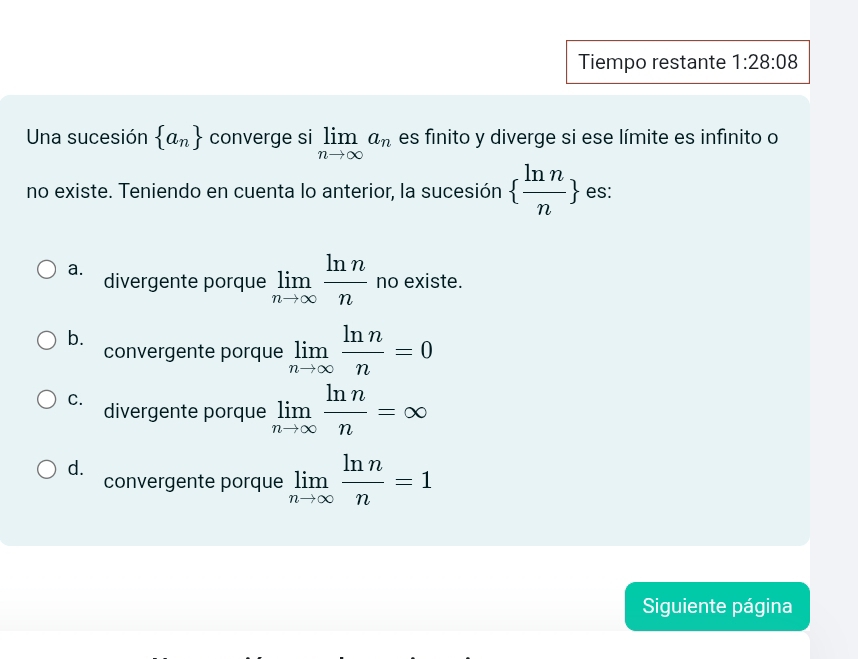Click the "= 1" result in option d
Screen dimensions: 858x659
coord(413,481)
